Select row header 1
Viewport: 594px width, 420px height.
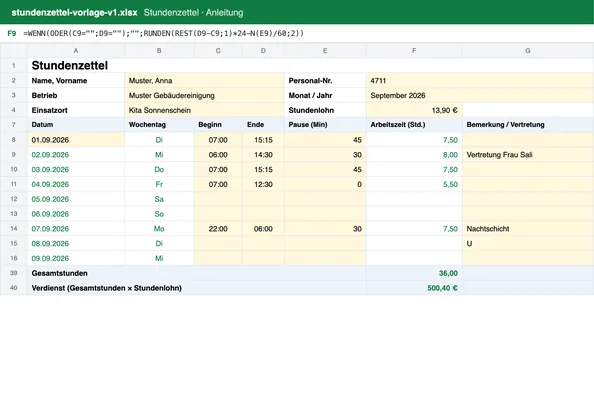click(14, 66)
